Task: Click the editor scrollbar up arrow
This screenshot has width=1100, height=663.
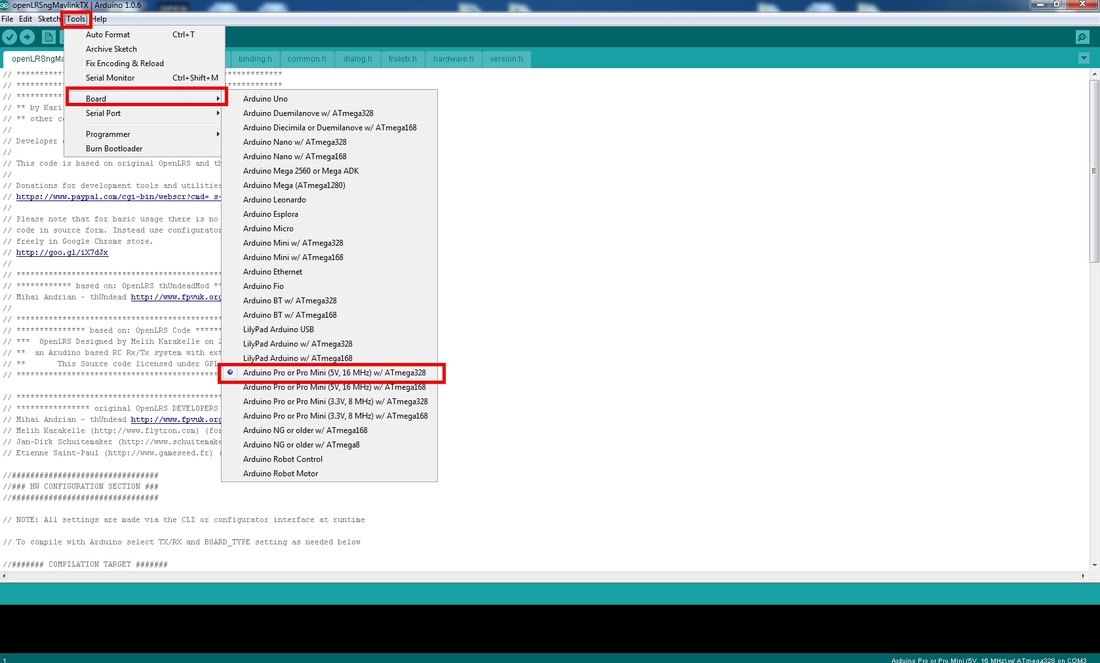Action: click(1092, 75)
